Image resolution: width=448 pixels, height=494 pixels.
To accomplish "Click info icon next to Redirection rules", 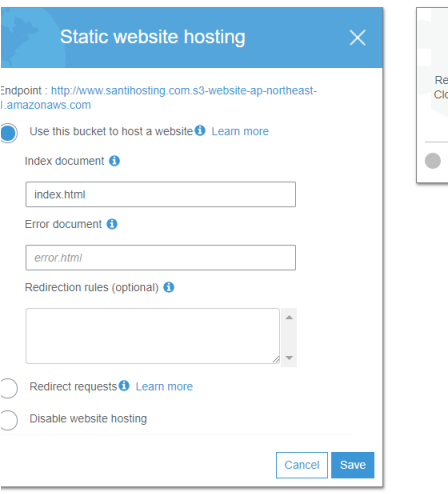I will [169, 287].
